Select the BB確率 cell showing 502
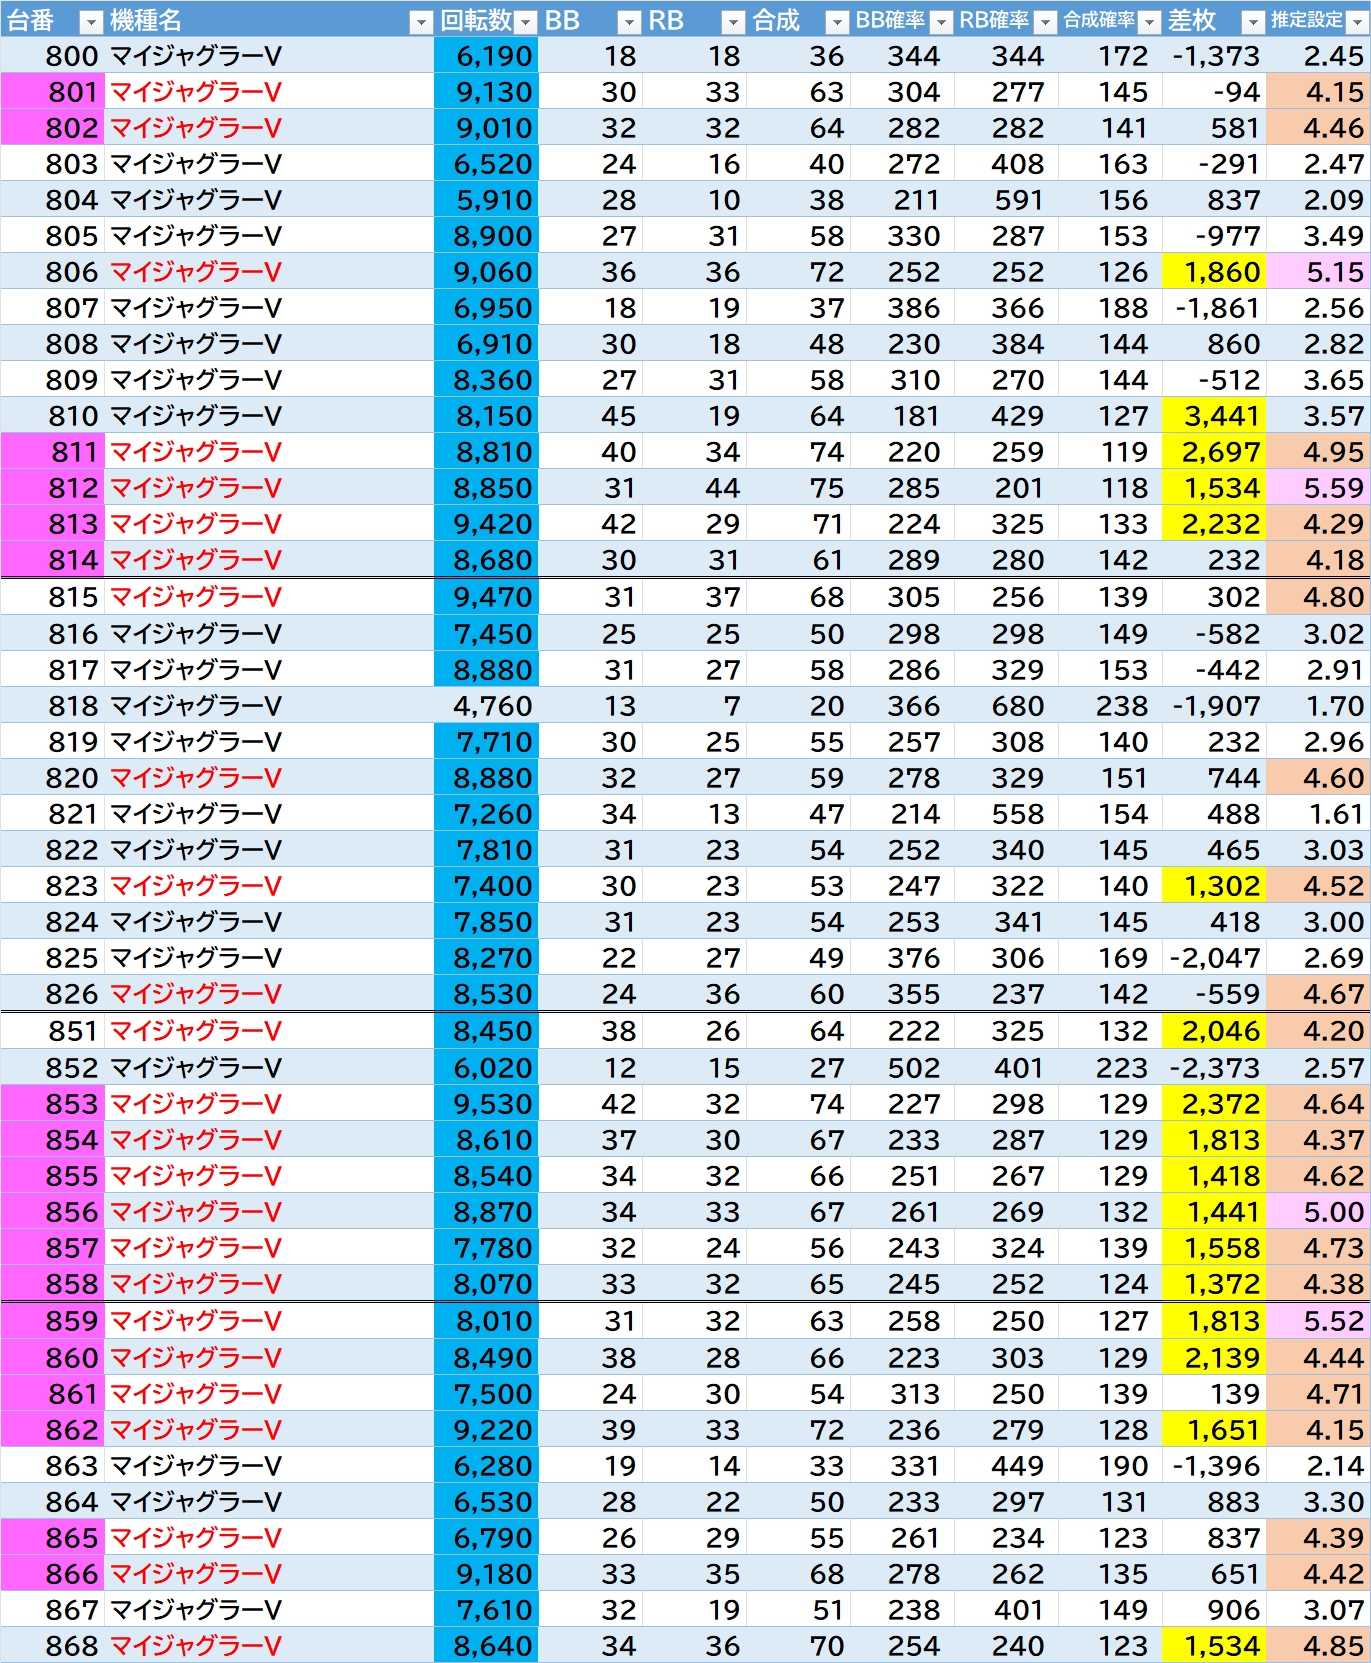The height and width of the screenshot is (1663, 1371). [x=902, y=1068]
